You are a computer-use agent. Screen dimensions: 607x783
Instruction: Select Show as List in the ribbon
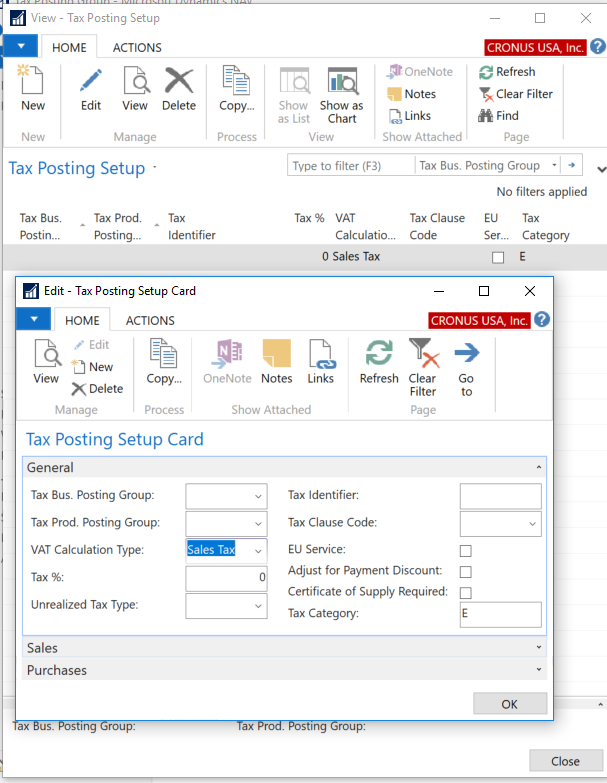click(294, 95)
